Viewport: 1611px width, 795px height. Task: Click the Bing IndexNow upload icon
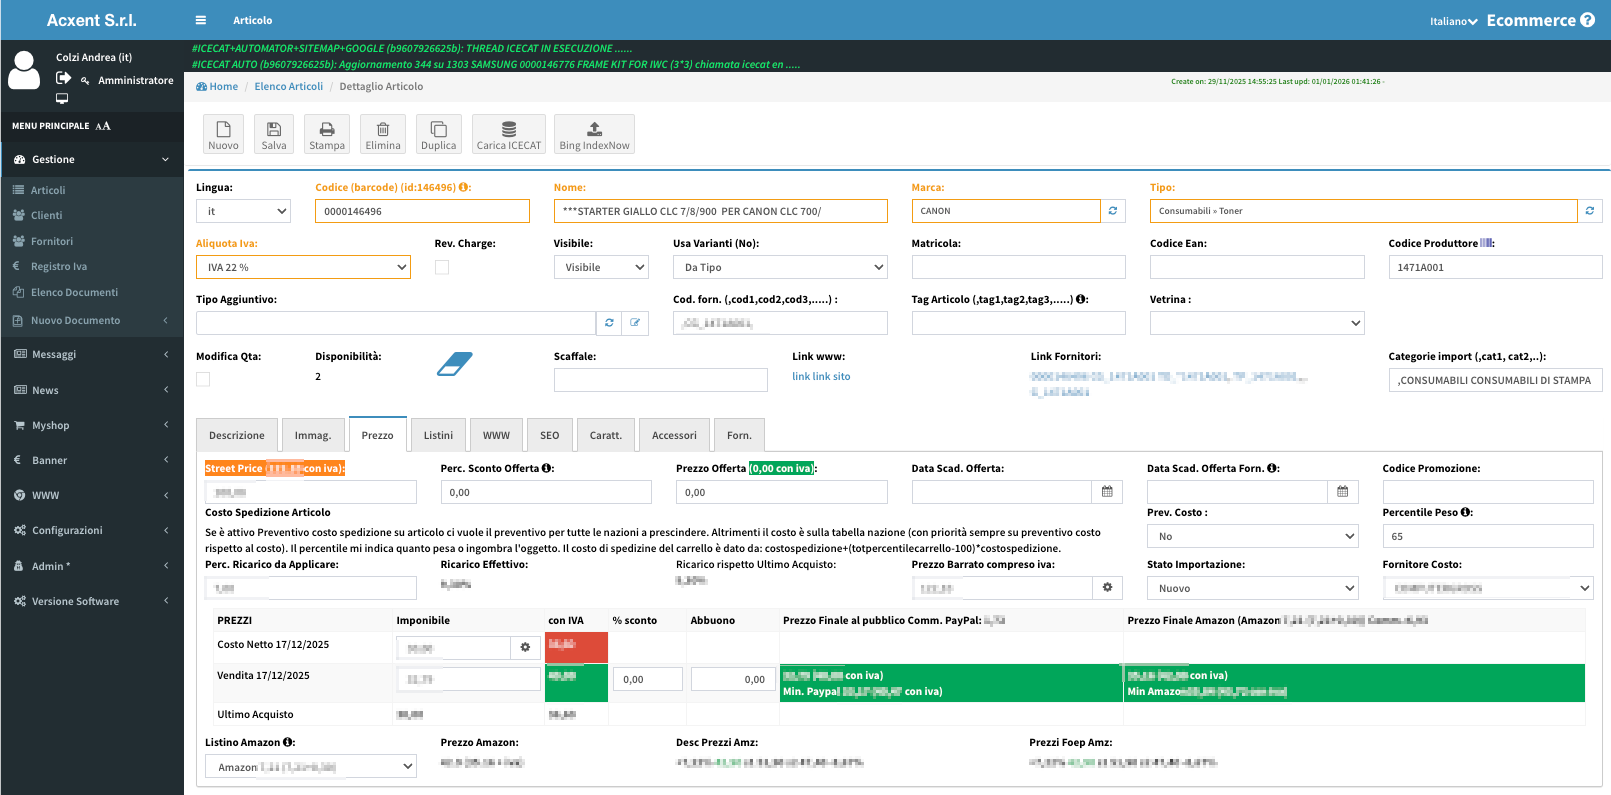[594, 130]
